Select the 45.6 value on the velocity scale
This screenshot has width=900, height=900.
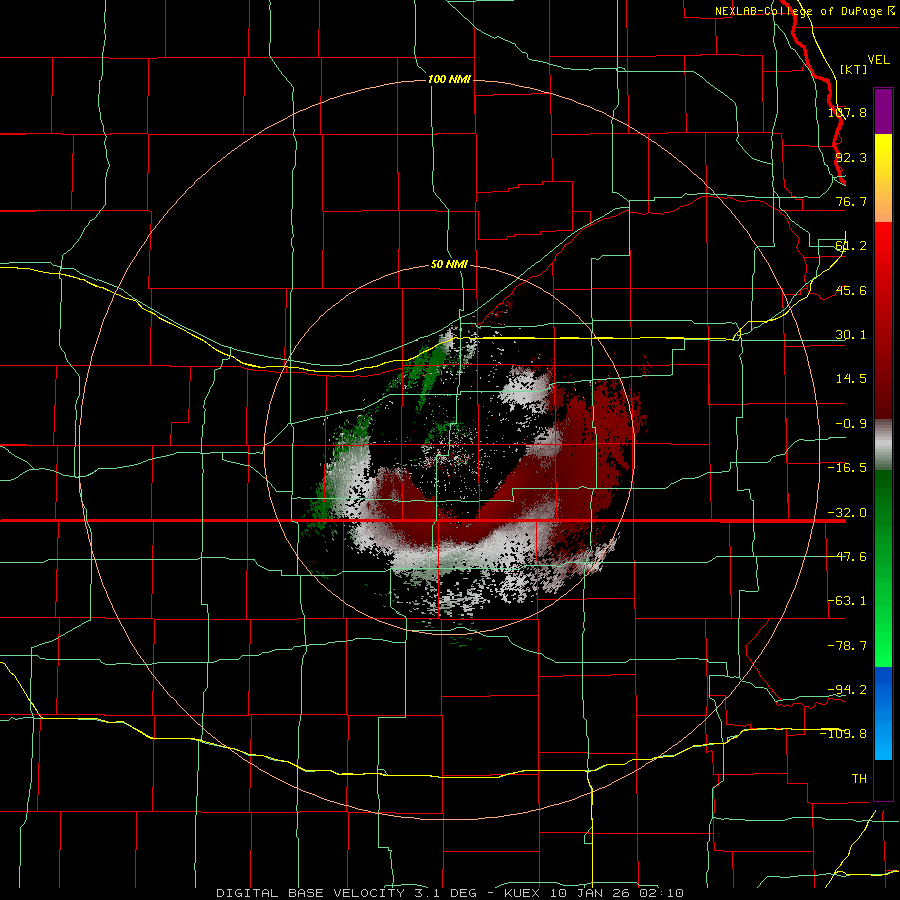(x=851, y=290)
